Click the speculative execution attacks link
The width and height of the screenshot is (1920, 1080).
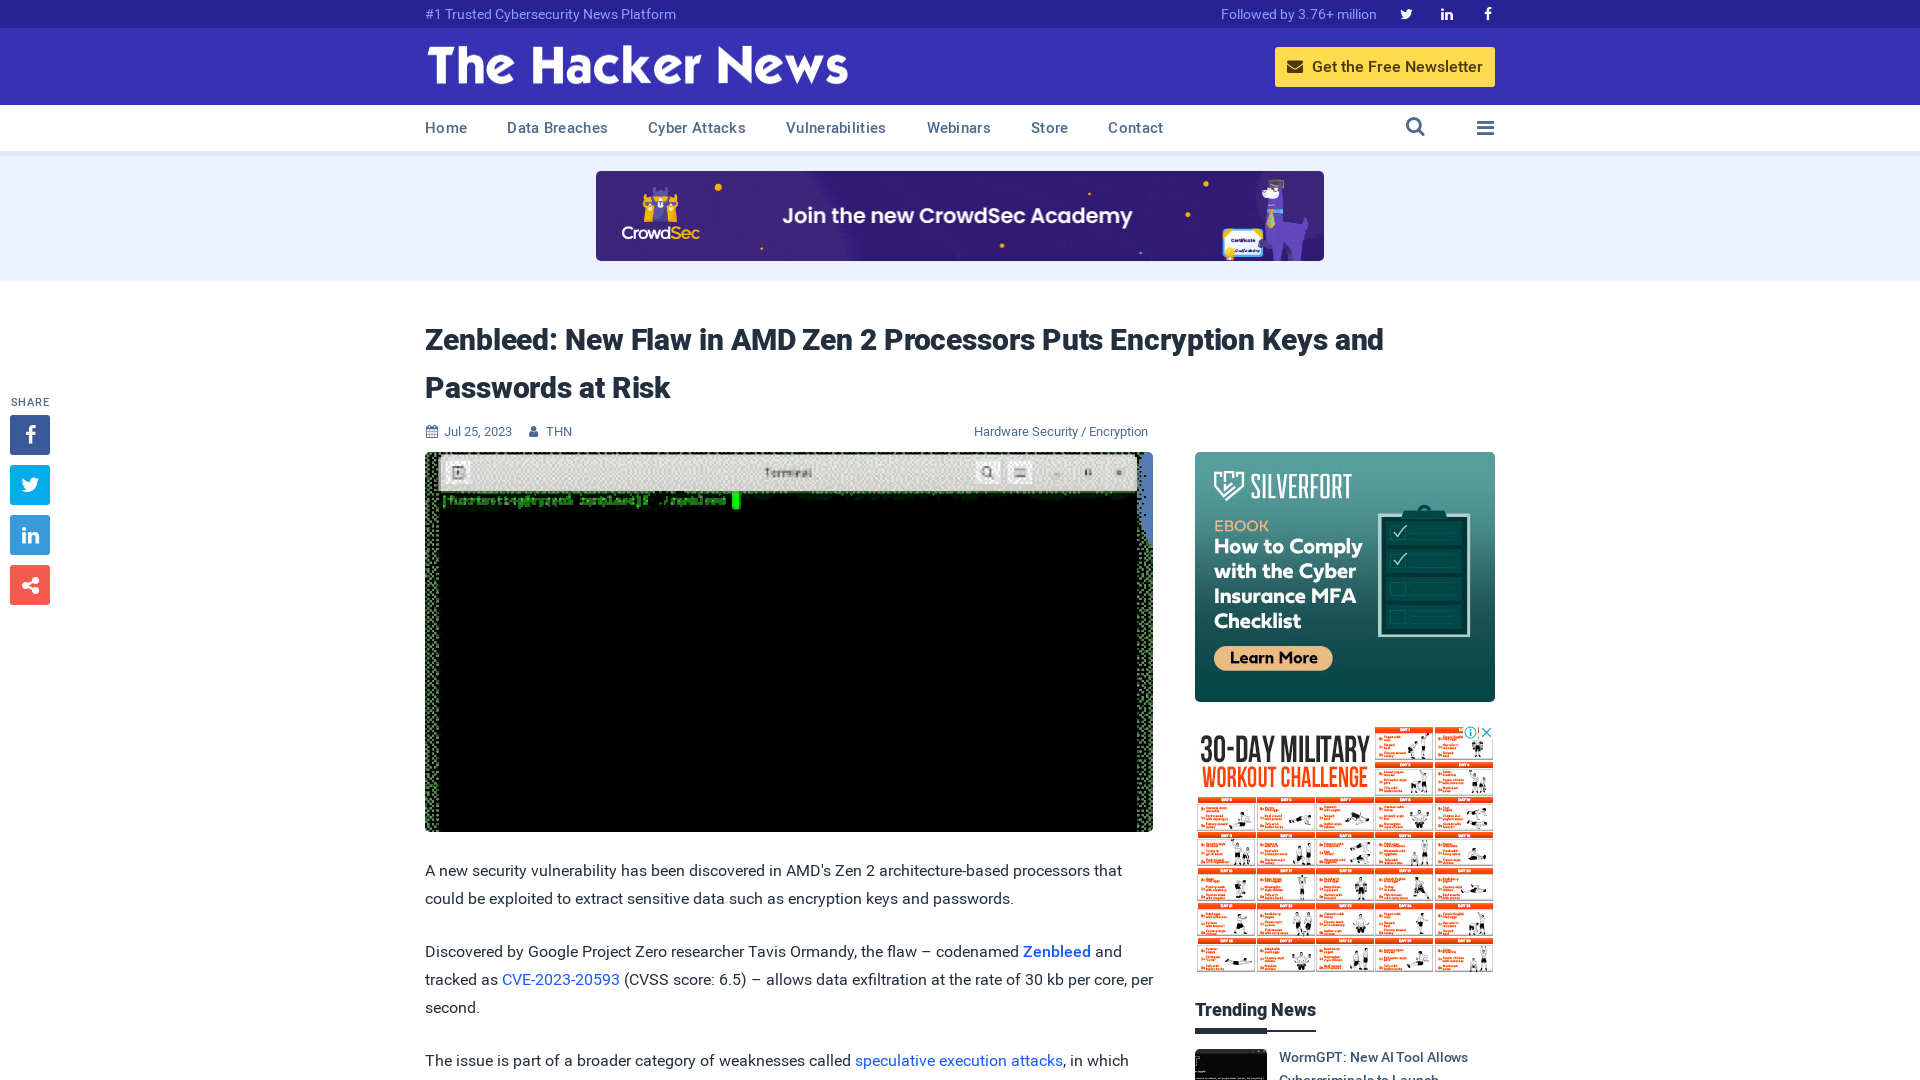tap(959, 1060)
